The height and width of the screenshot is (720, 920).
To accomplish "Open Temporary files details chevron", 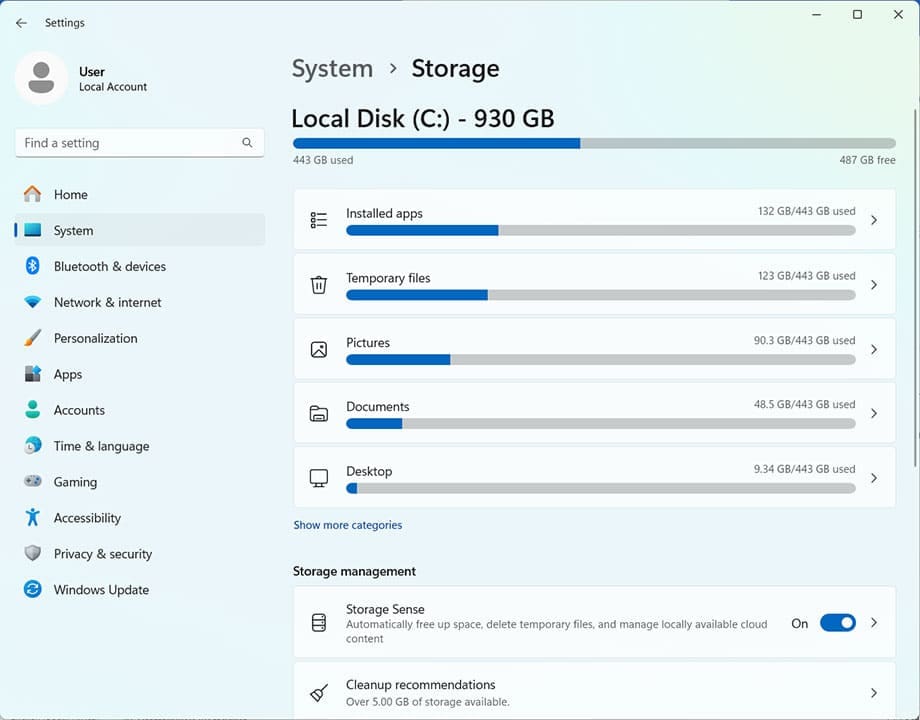I will click(x=875, y=284).
